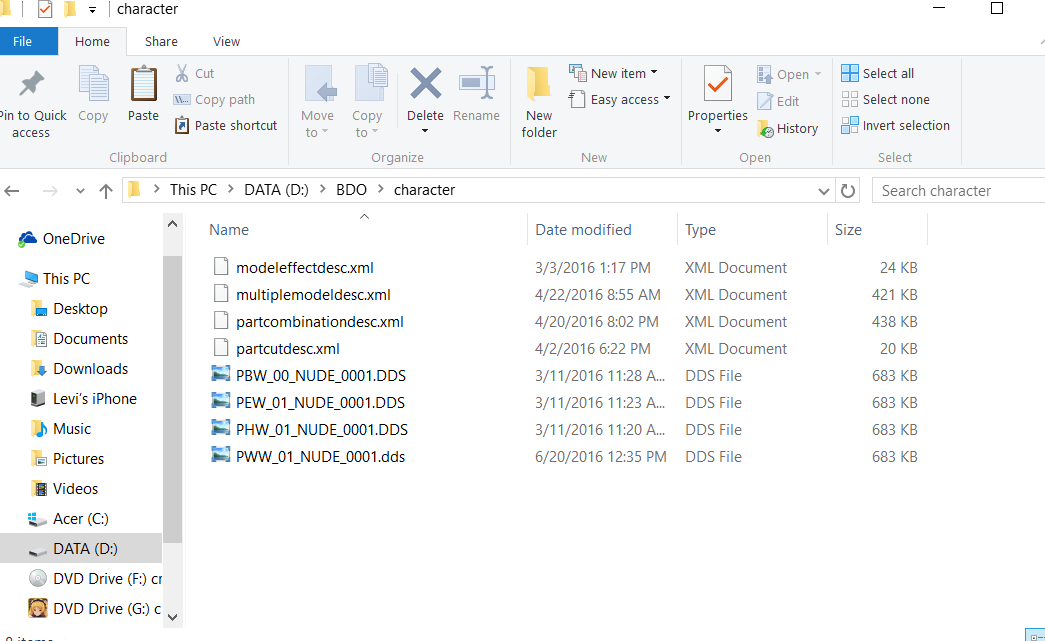Click the Delete red X icon

pyautogui.click(x=425, y=85)
